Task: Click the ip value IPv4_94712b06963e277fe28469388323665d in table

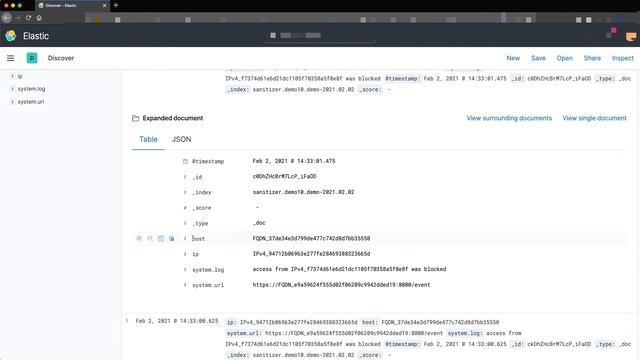Action: tap(311, 253)
